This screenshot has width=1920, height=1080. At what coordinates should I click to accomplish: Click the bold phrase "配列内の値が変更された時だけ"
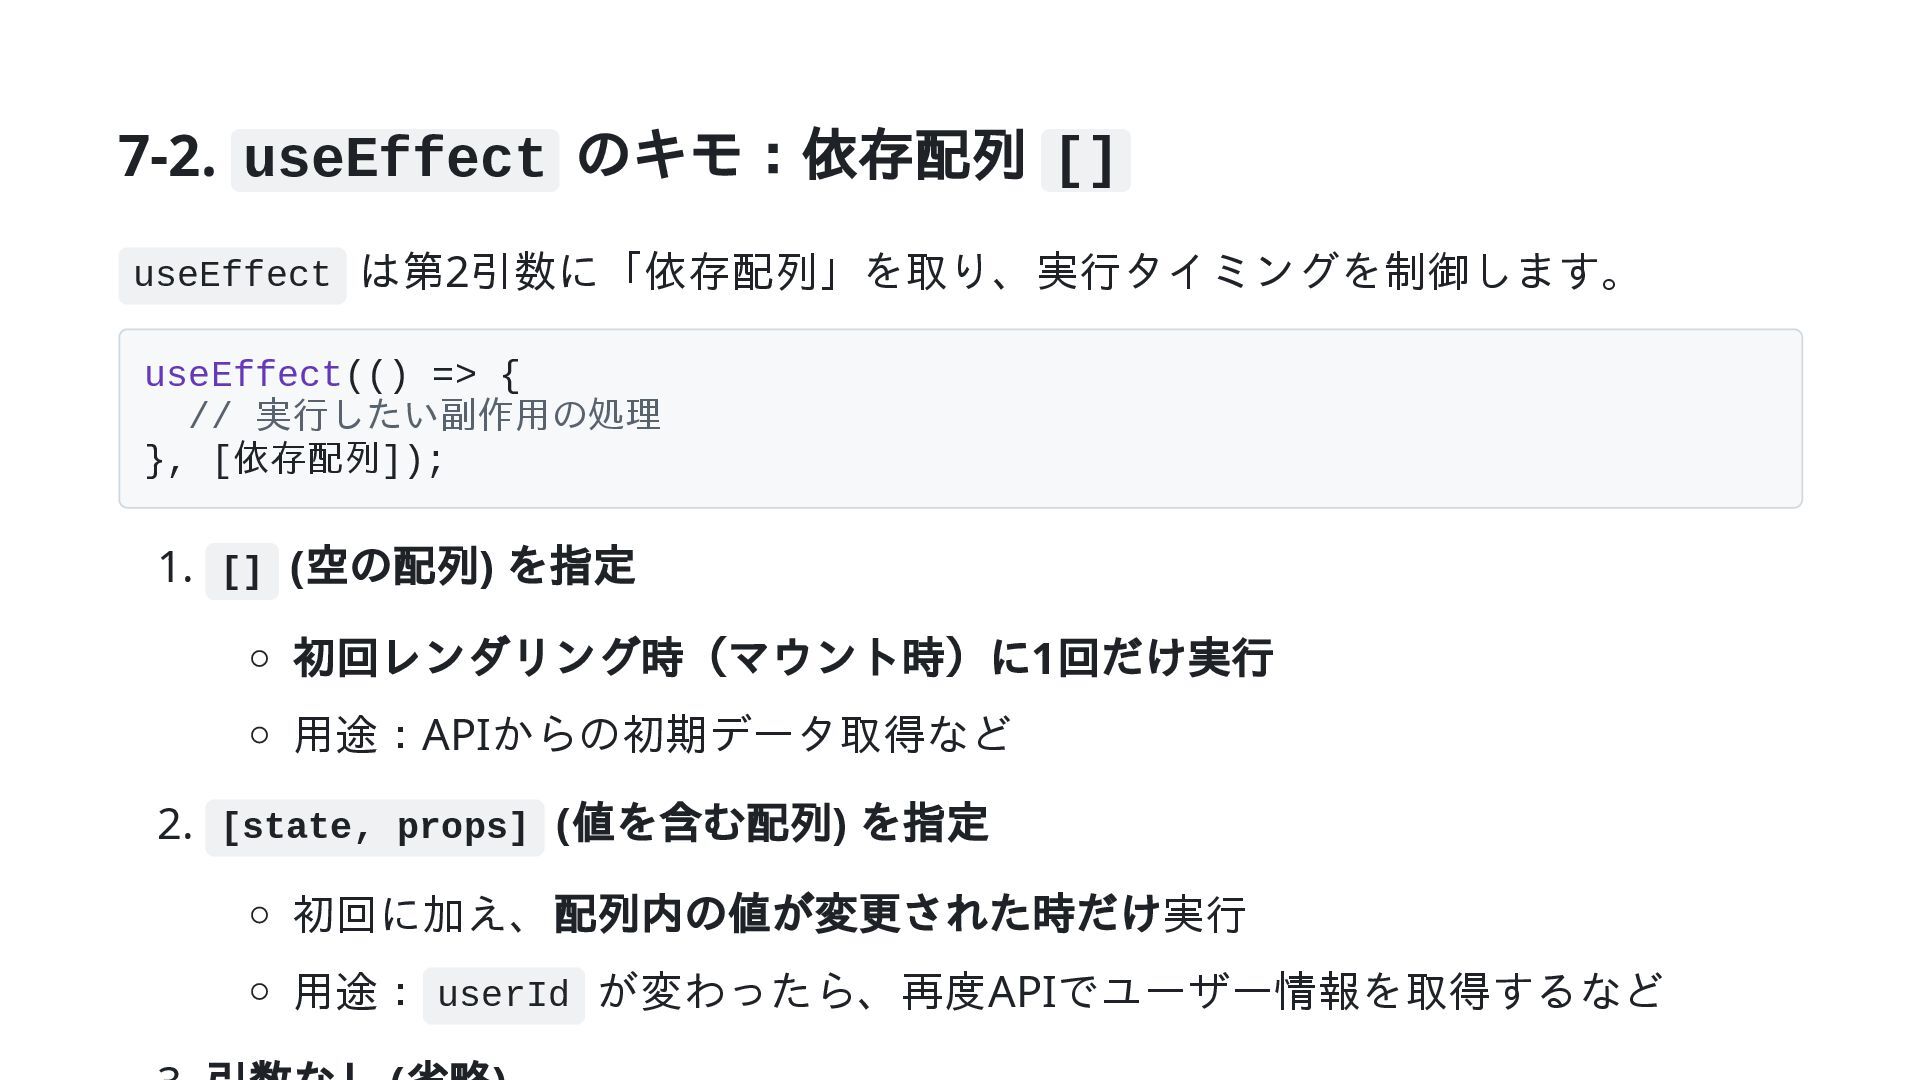[856, 914]
